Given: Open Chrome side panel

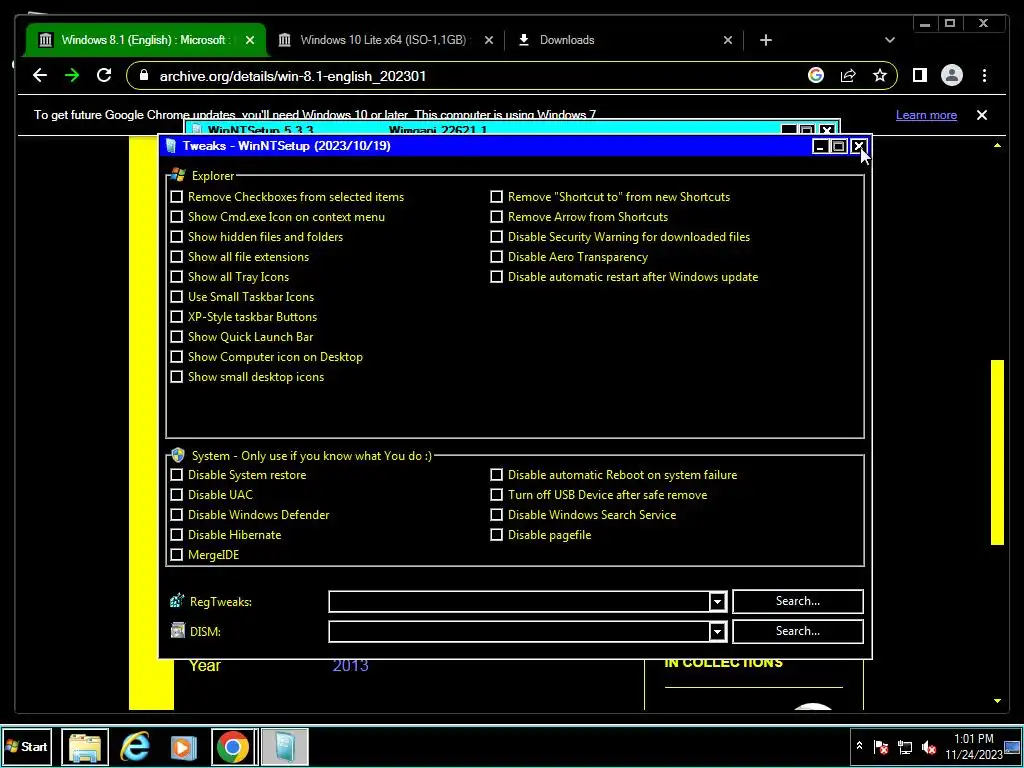Looking at the screenshot, I should click(920, 76).
